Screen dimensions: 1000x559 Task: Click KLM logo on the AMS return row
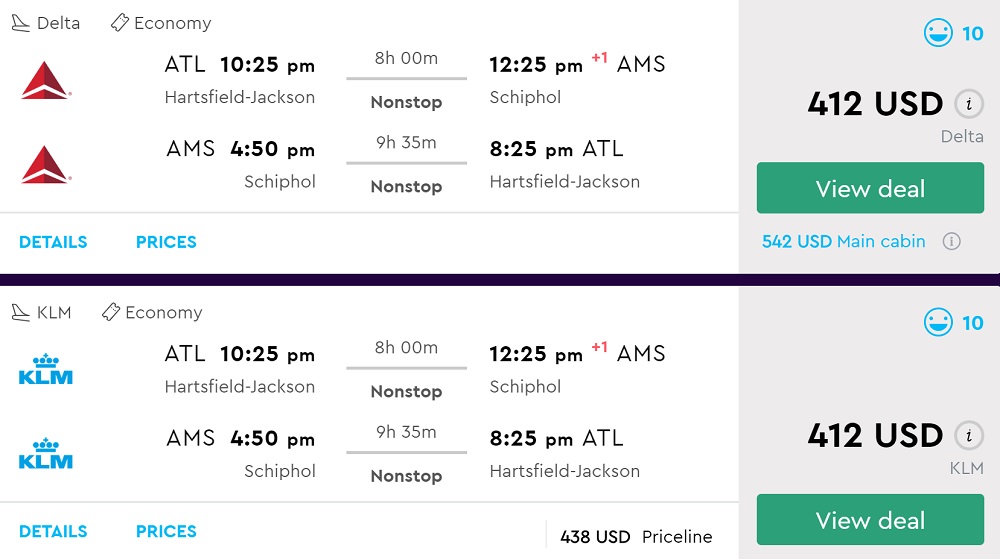click(46, 454)
